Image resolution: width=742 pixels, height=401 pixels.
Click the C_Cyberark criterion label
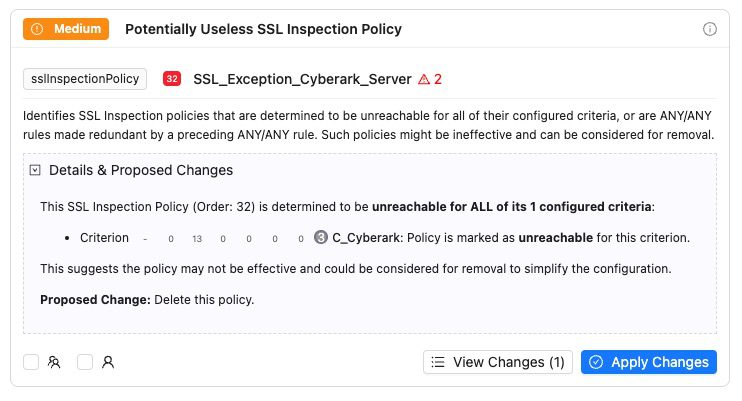click(366, 238)
